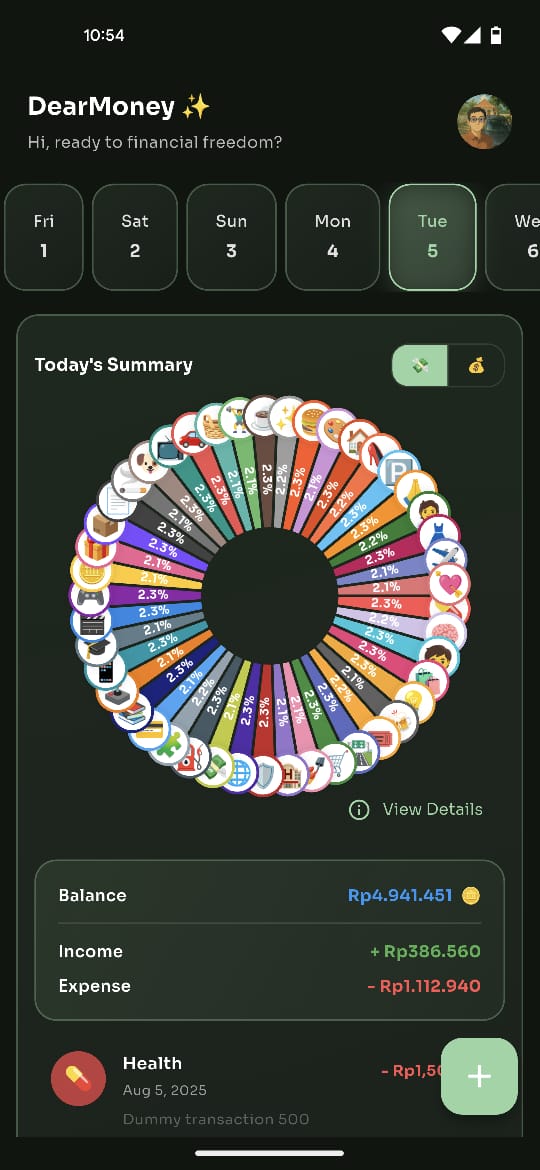Select Mon 4 date tab
The image size is (540, 1170).
point(333,237)
